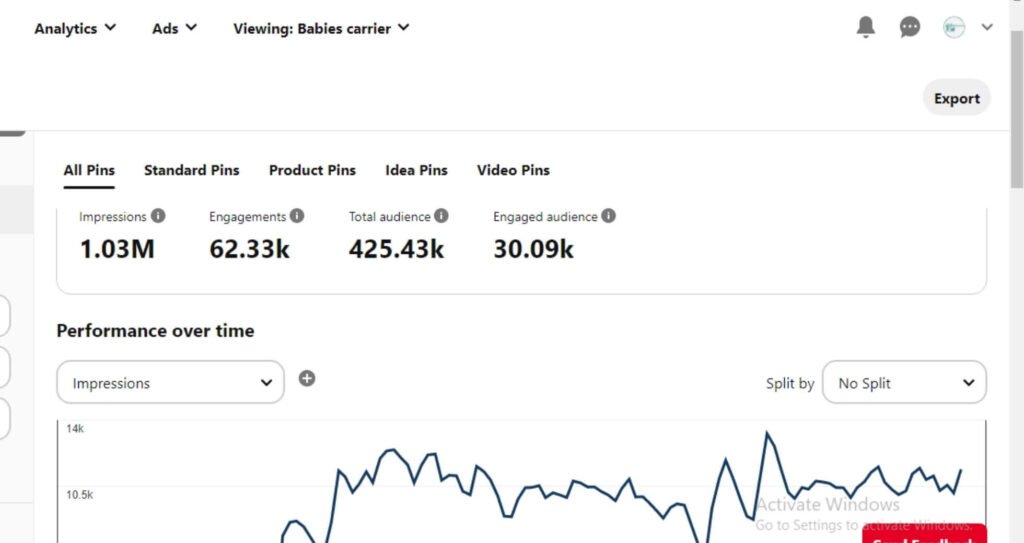Click the info icon next to Impressions
Image resolution: width=1024 pixels, height=543 pixels.
click(x=158, y=216)
